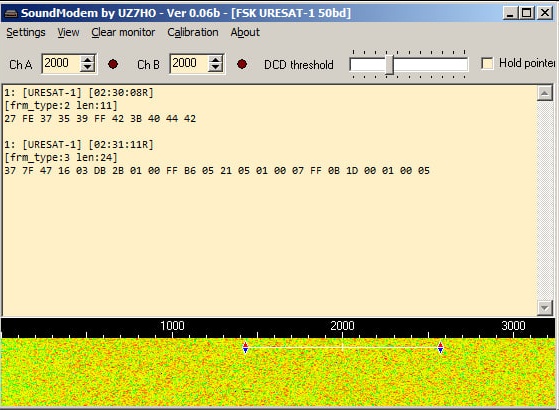Click the hex line starting with 37 7F 47

(x=217, y=170)
